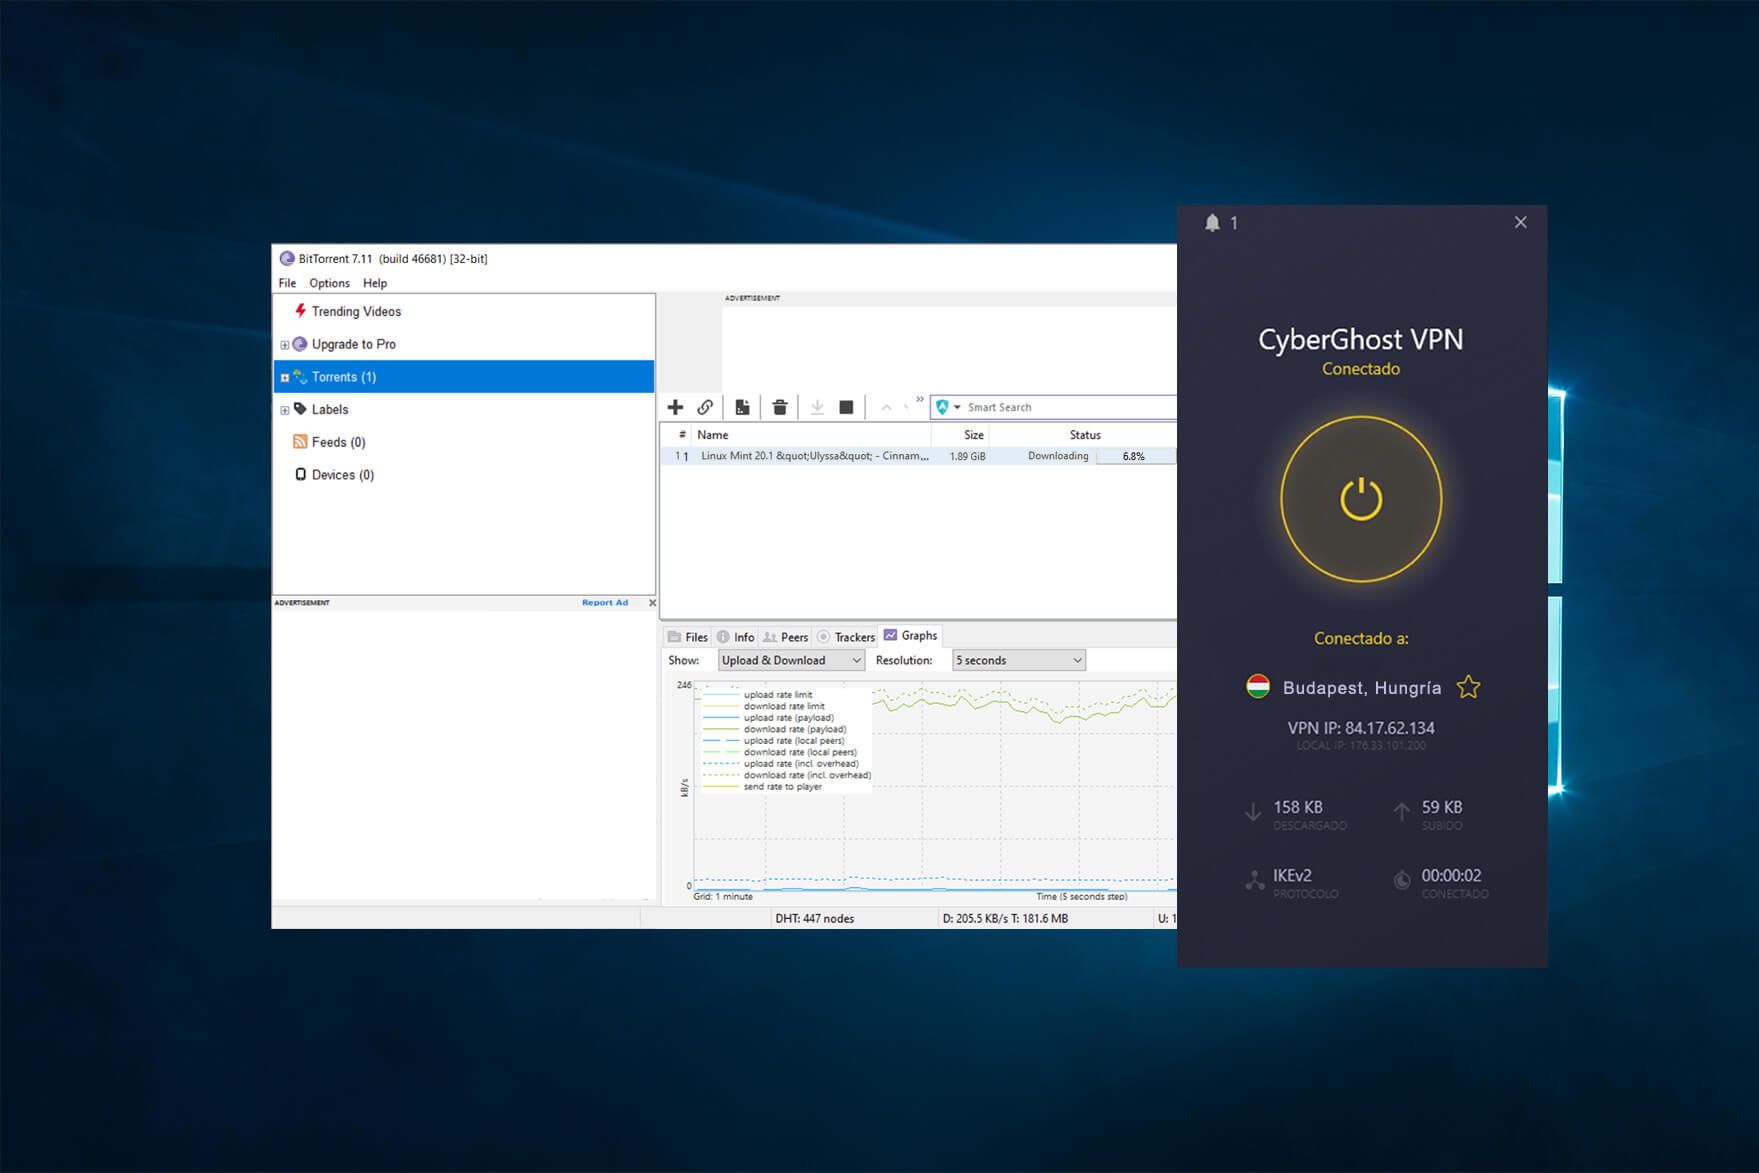Click the Add Torrent from URL link icon

pos(705,407)
